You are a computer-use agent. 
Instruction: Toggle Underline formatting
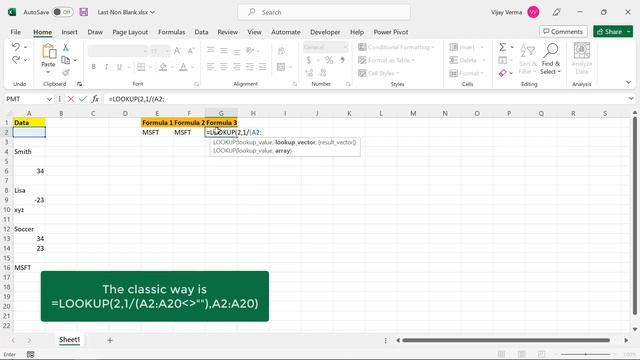pos(119,67)
